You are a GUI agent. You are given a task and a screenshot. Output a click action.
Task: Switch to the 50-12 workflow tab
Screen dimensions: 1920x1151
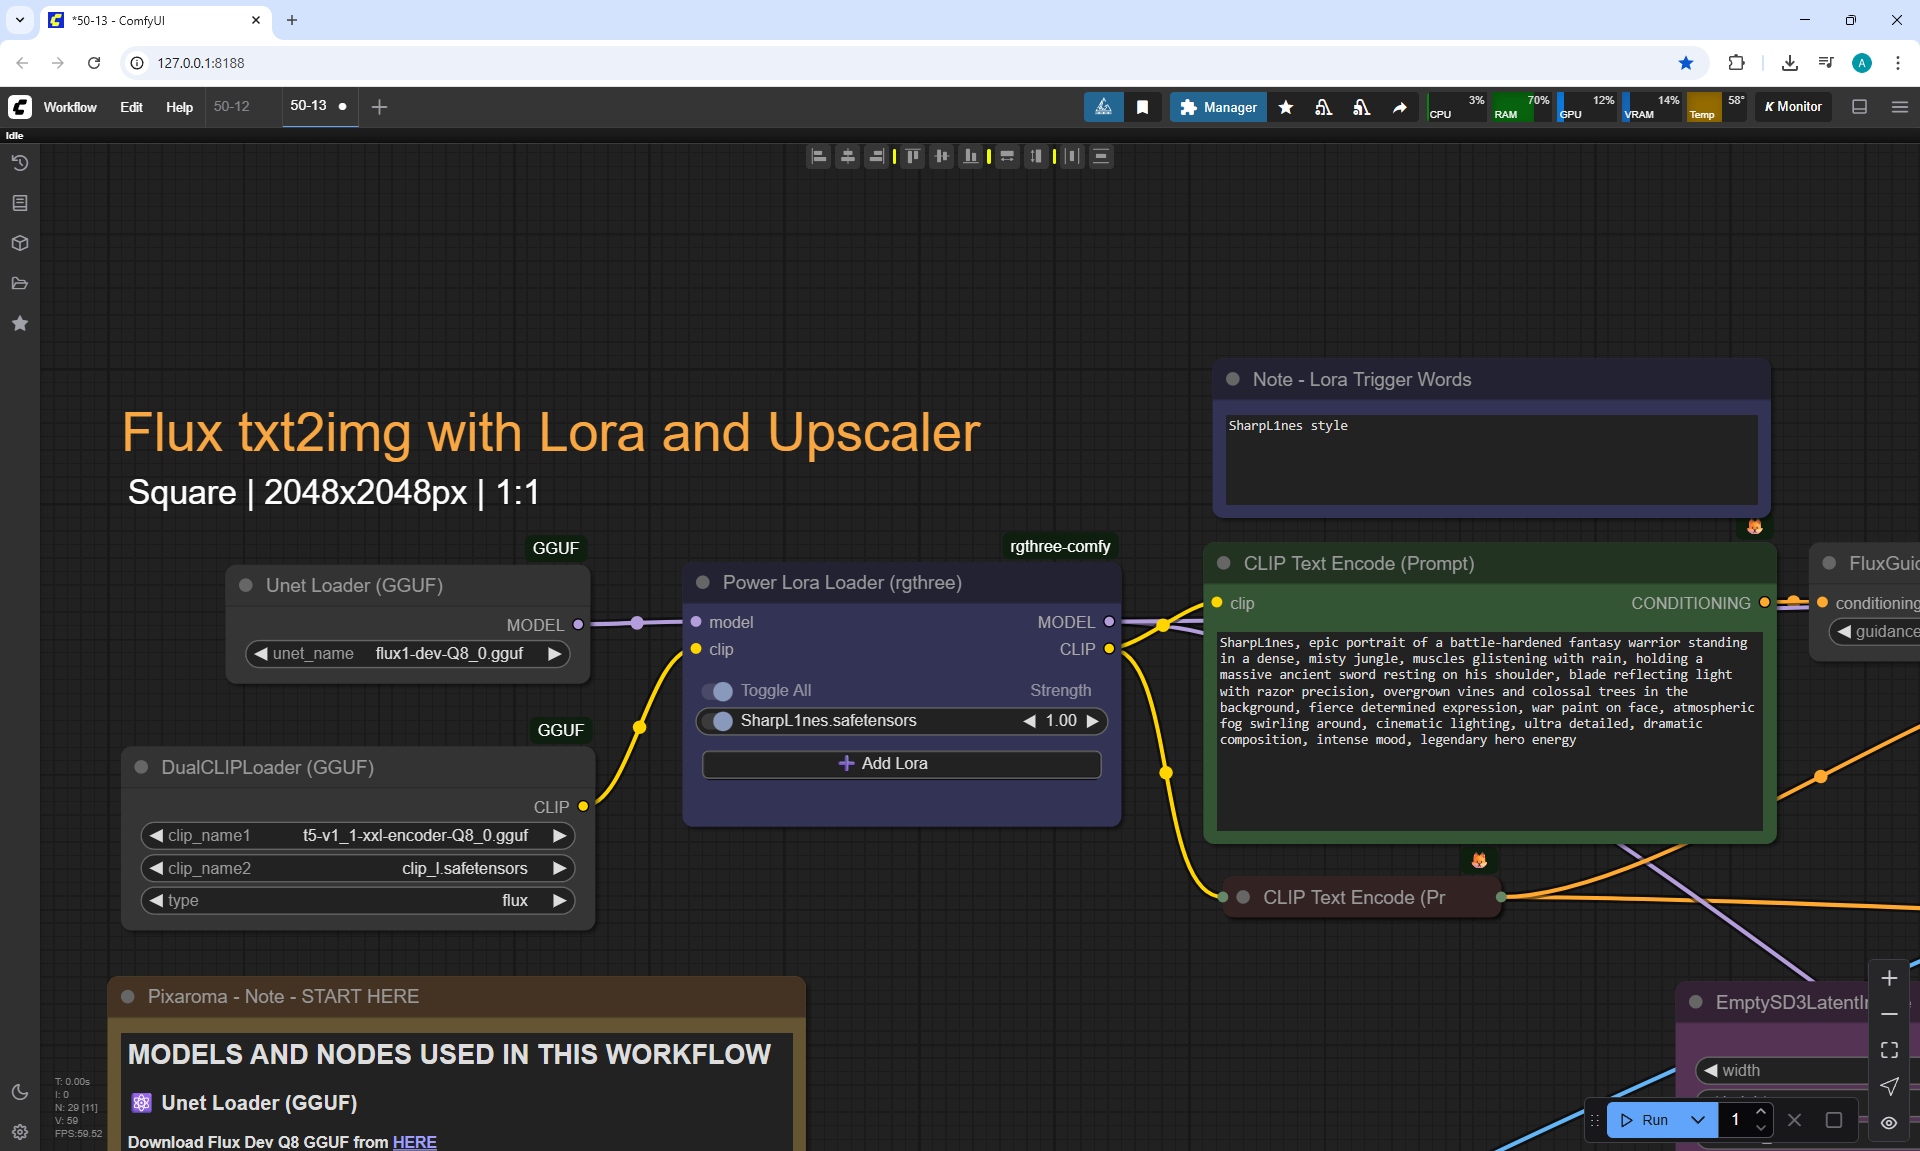(x=232, y=106)
